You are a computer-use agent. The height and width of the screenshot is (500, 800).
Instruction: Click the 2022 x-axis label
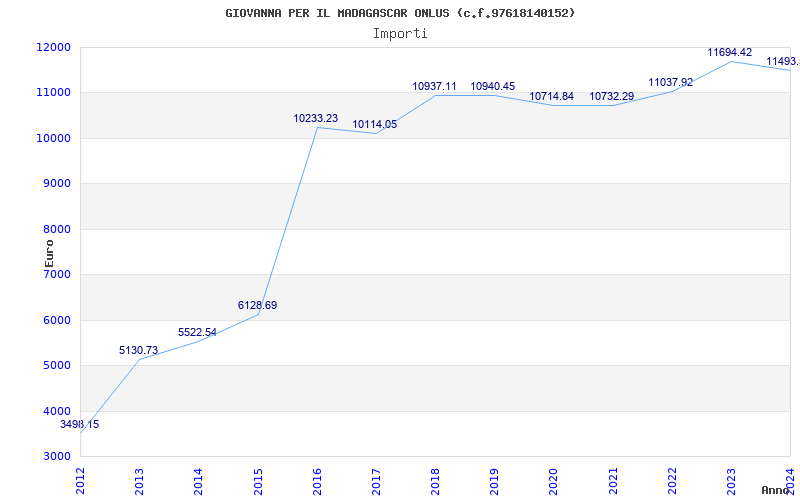[x=672, y=481]
